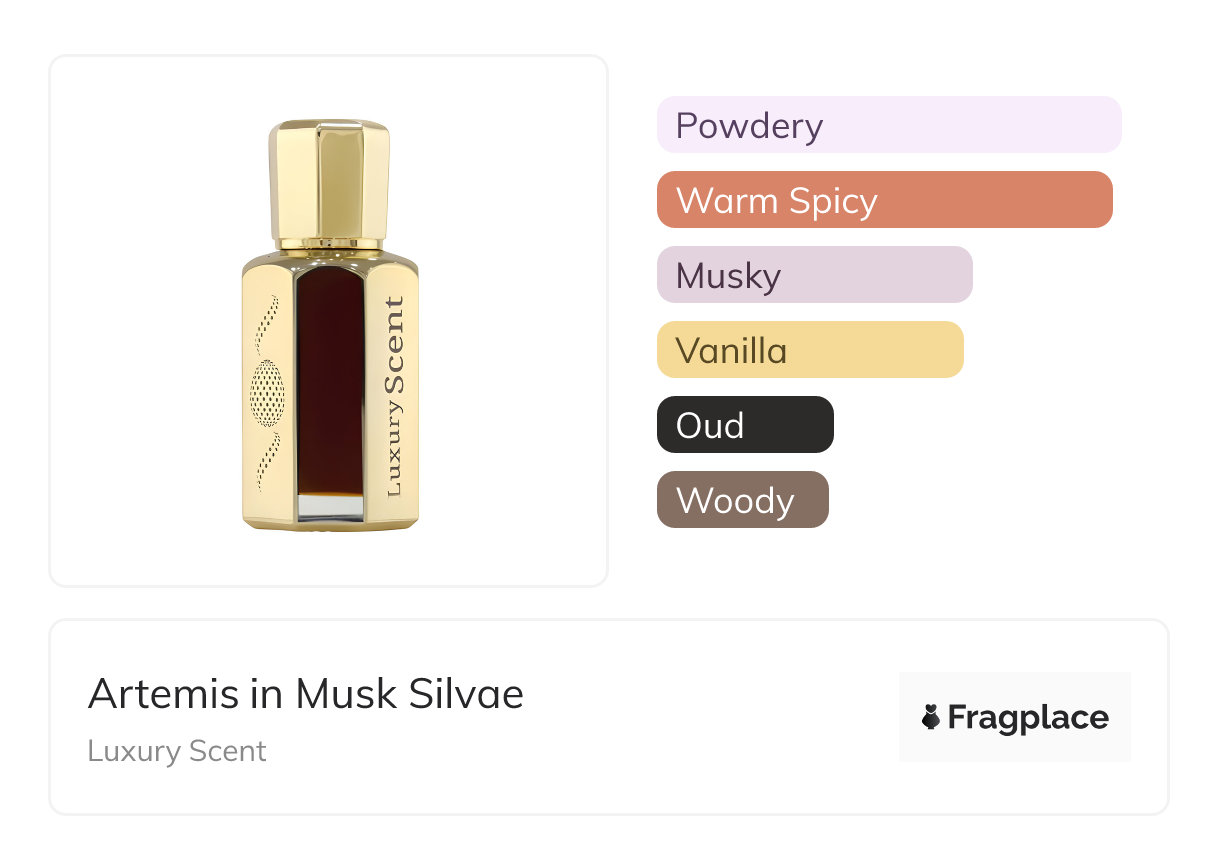This screenshot has height=864, width=1218.
Task: Open the Artemis in Musk Silvae title
Action: coord(306,694)
